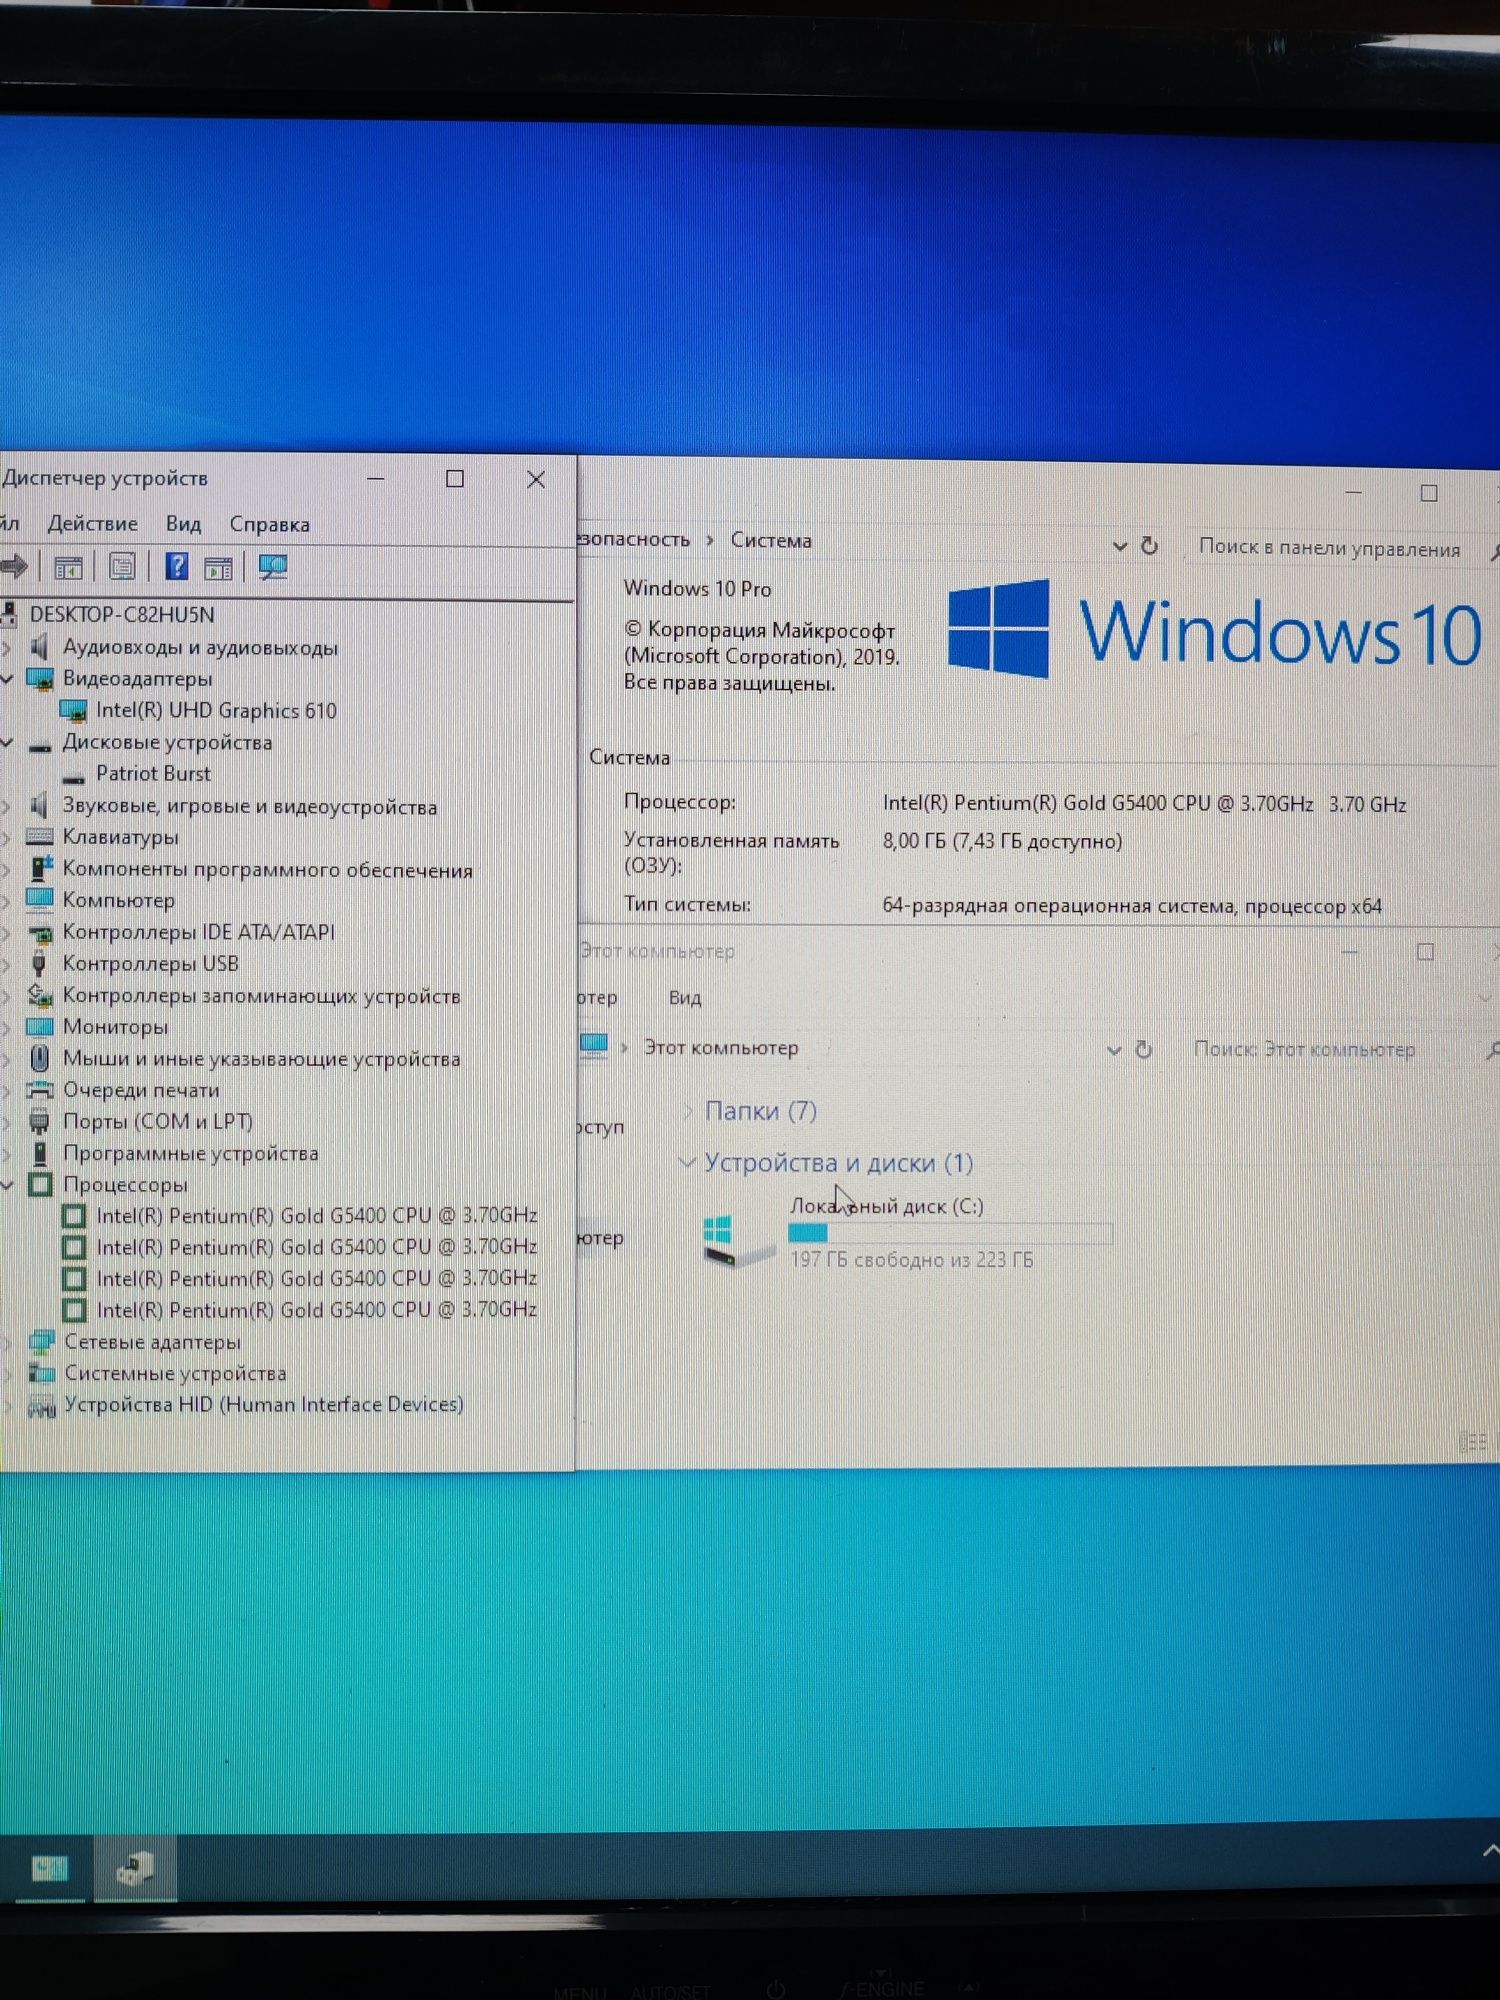Click the Control Panel taskbar icon
This screenshot has width=1500, height=2000.
pos(48,1868)
